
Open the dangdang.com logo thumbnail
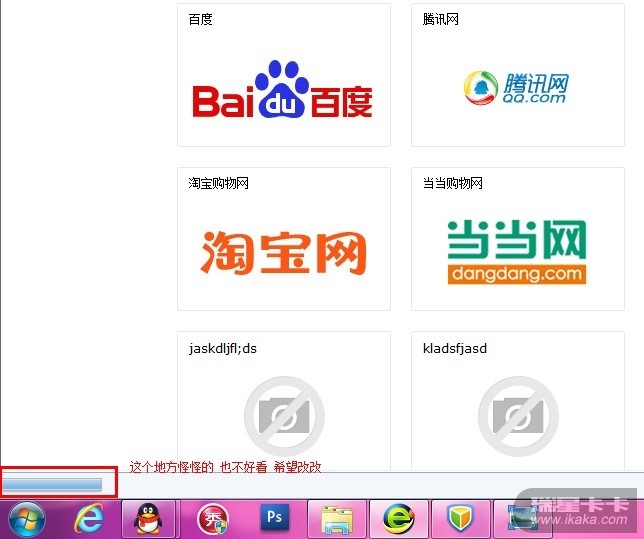(x=517, y=252)
